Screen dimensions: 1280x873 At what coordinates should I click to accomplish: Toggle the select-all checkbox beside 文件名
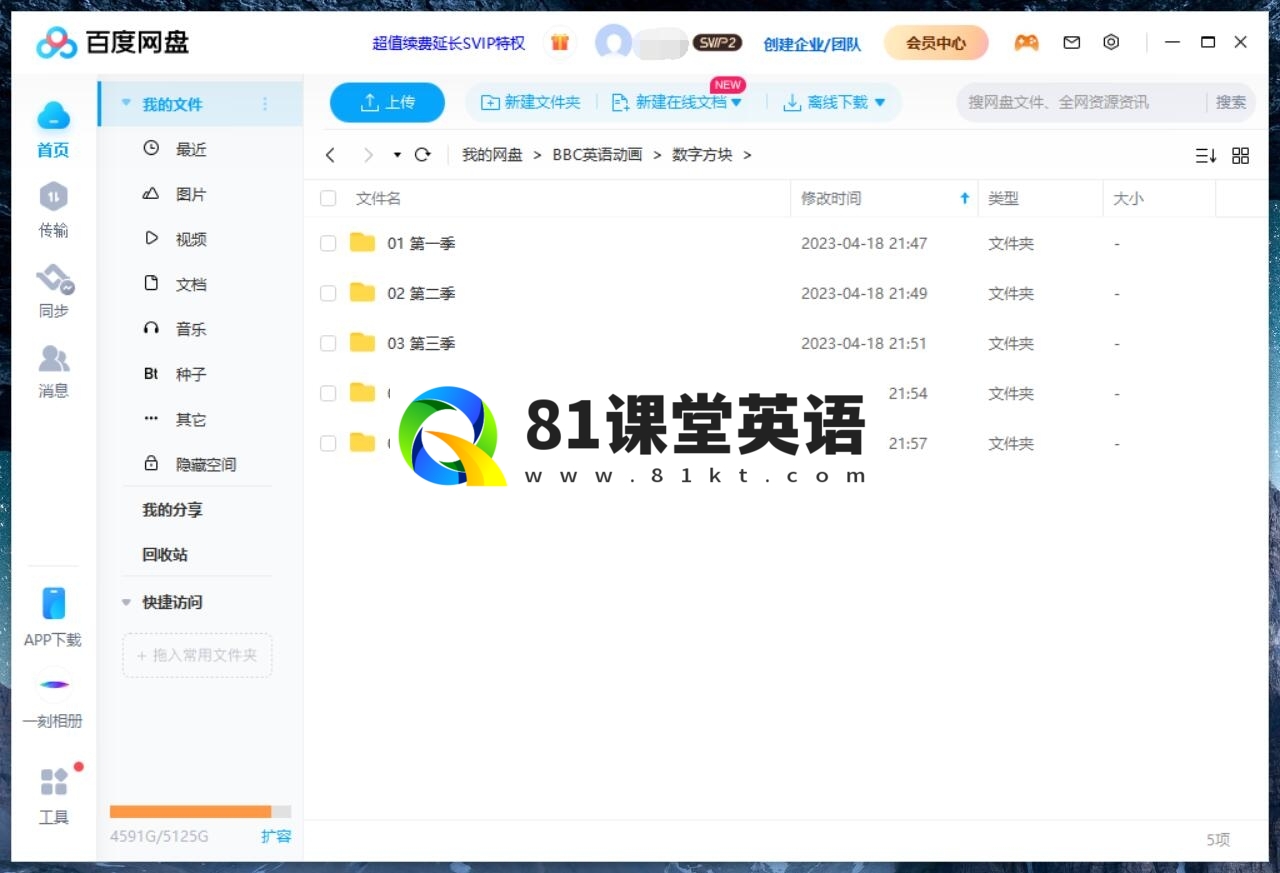[x=328, y=198]
